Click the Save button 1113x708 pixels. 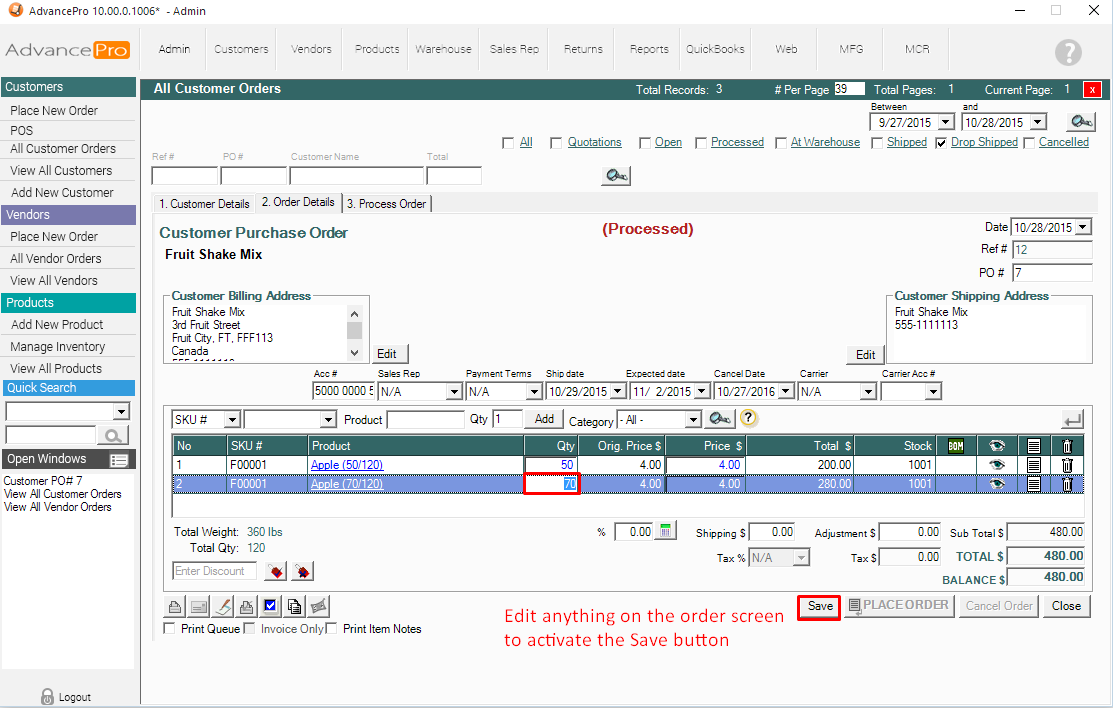coord(819,606)
